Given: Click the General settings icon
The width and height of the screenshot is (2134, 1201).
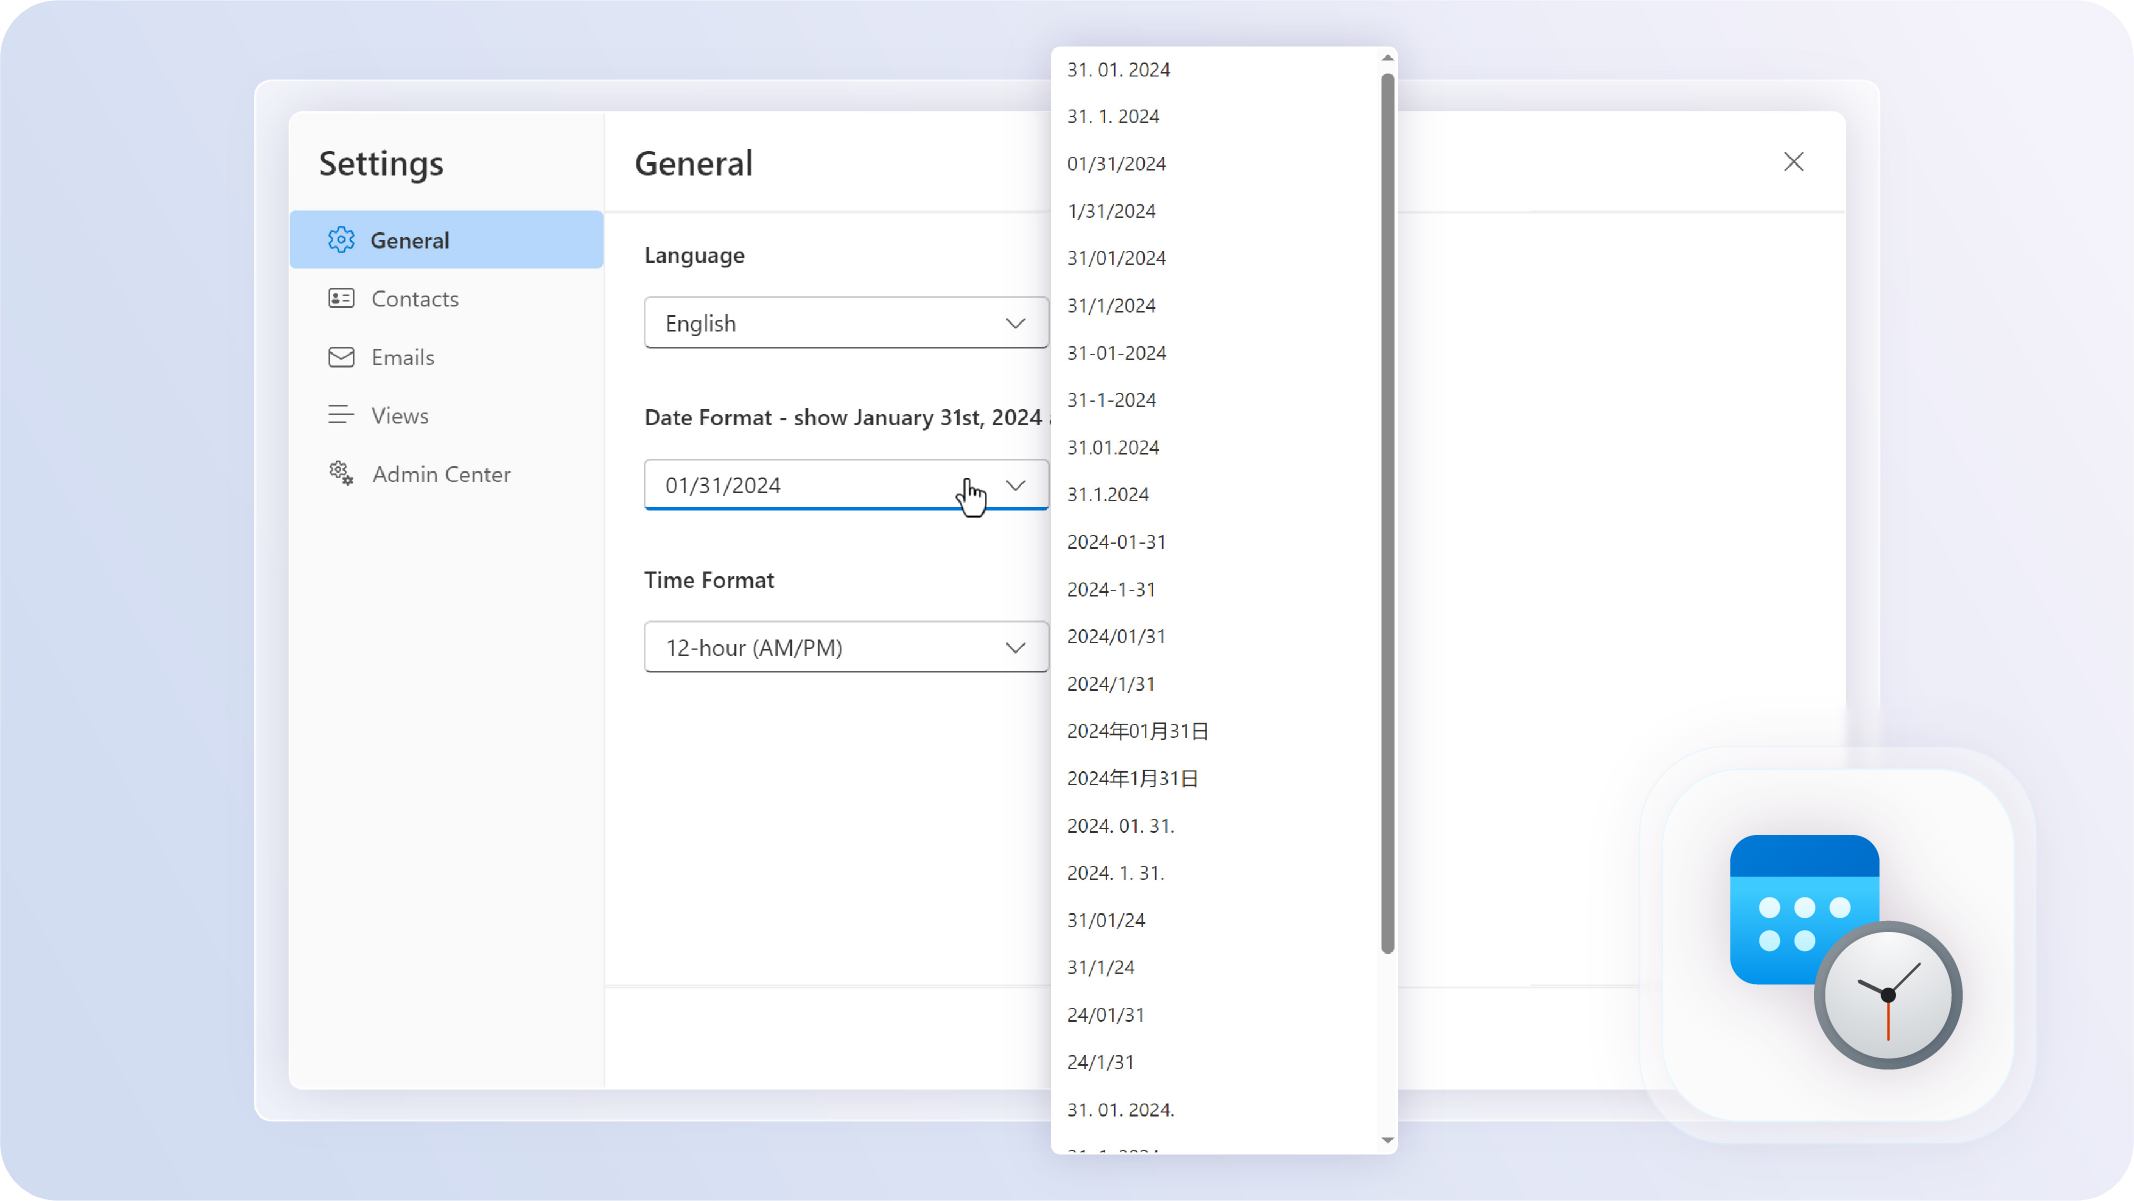Looking at the screenshot, I should pos(339,239).
